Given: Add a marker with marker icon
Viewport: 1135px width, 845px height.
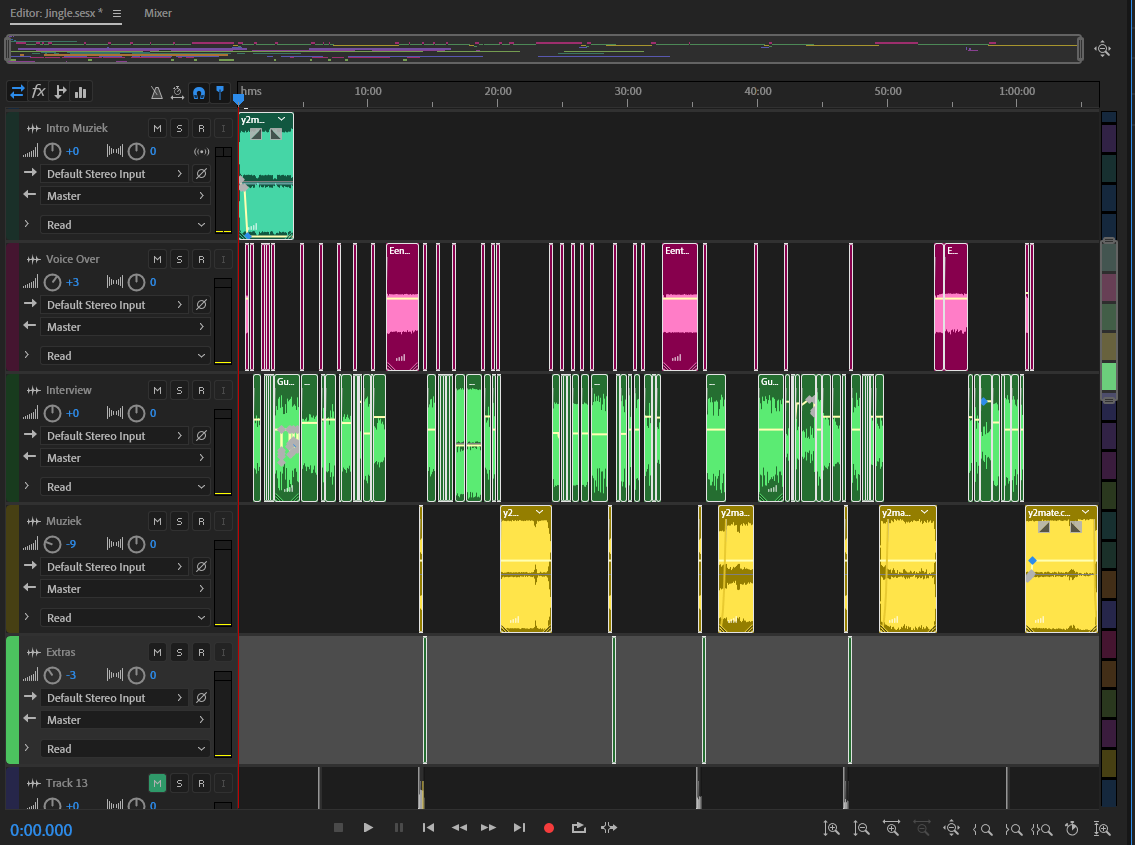Looking at the screenshot, I should (220, 92).
